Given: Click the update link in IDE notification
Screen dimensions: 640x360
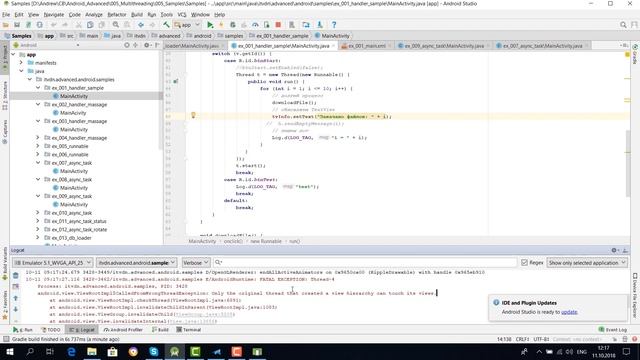Looking at the screenshot, I should (569, 312).
